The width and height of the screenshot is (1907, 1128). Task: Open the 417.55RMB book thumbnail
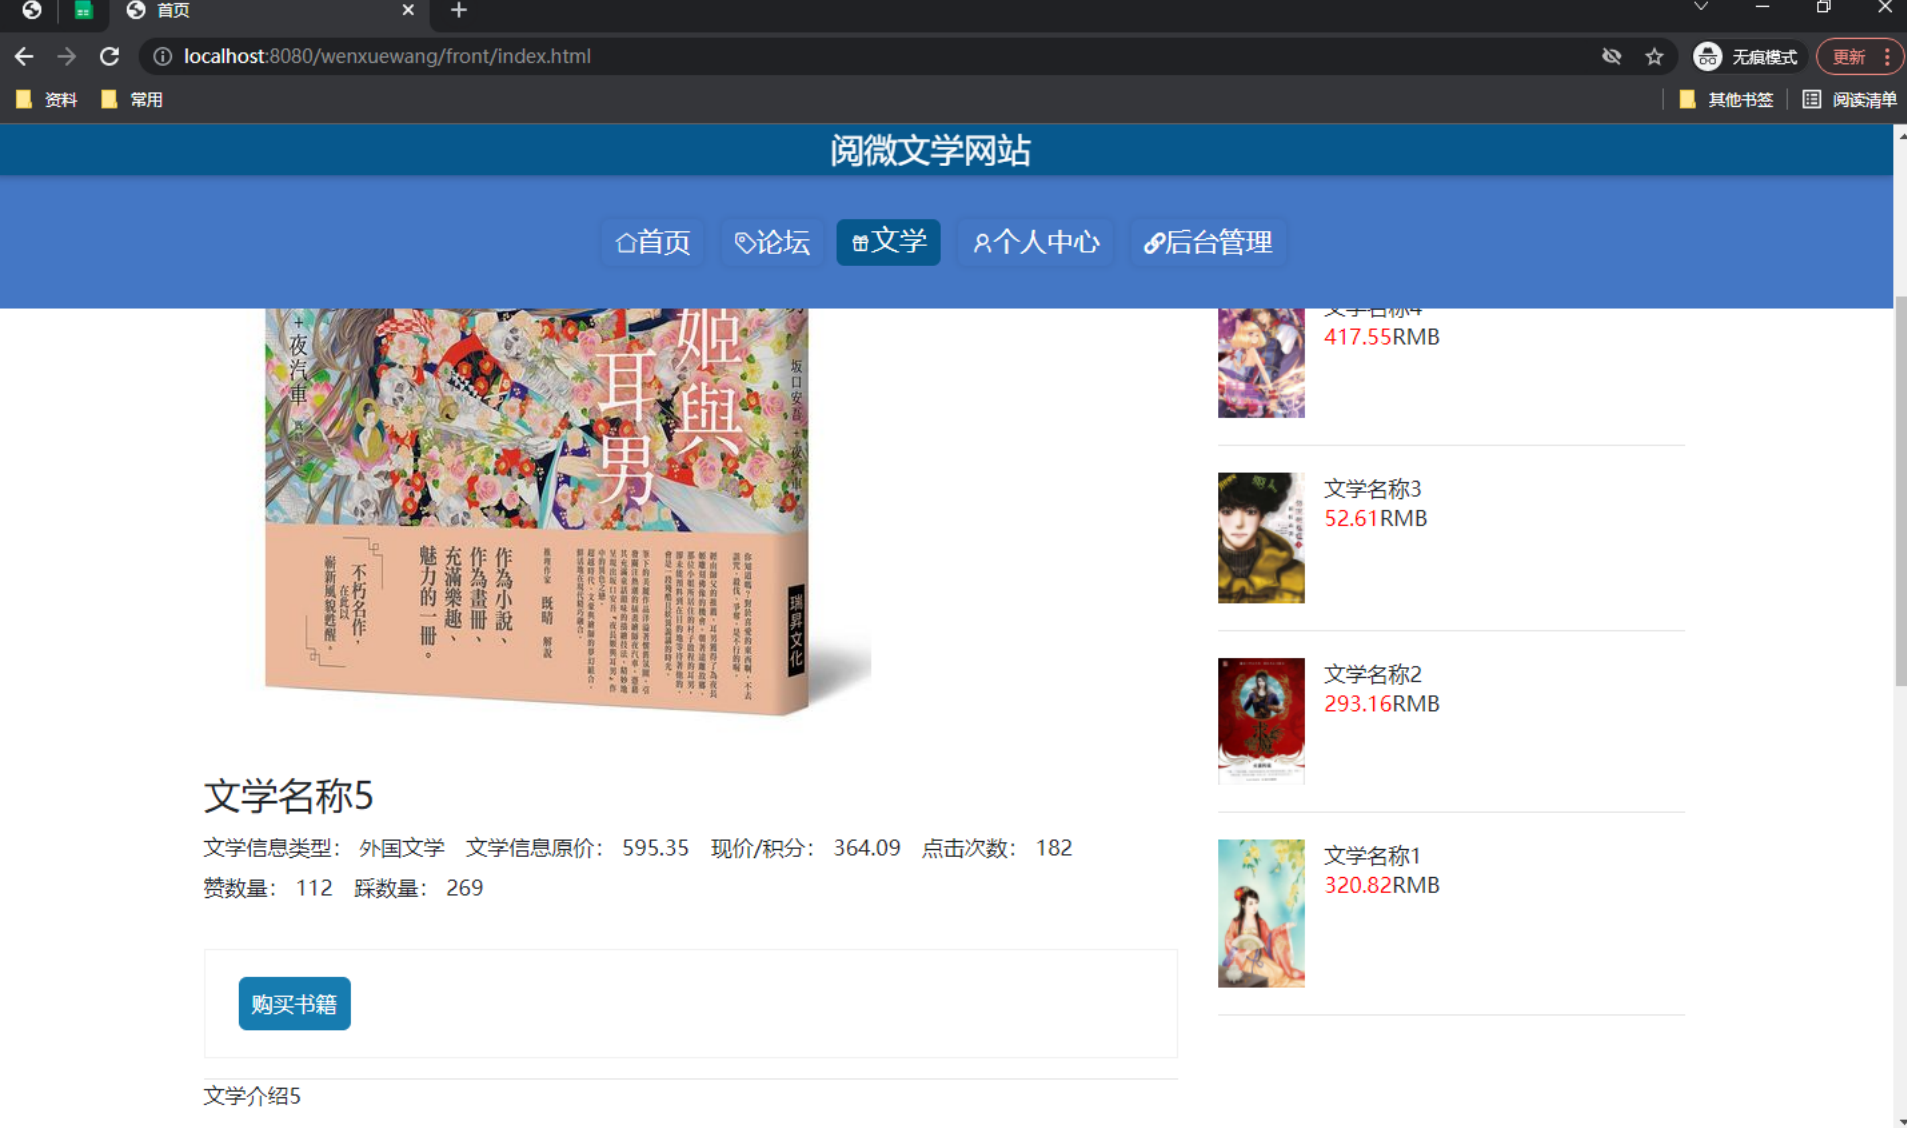1261,362
